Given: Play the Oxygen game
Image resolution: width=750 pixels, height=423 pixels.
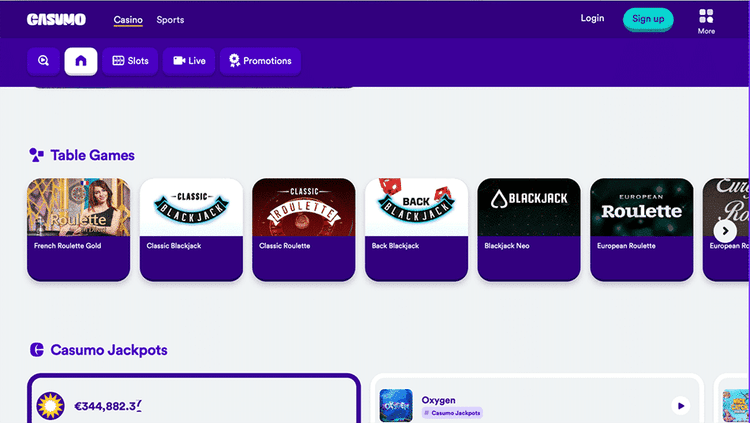Looking at the screenshot, I should (681, 406).
